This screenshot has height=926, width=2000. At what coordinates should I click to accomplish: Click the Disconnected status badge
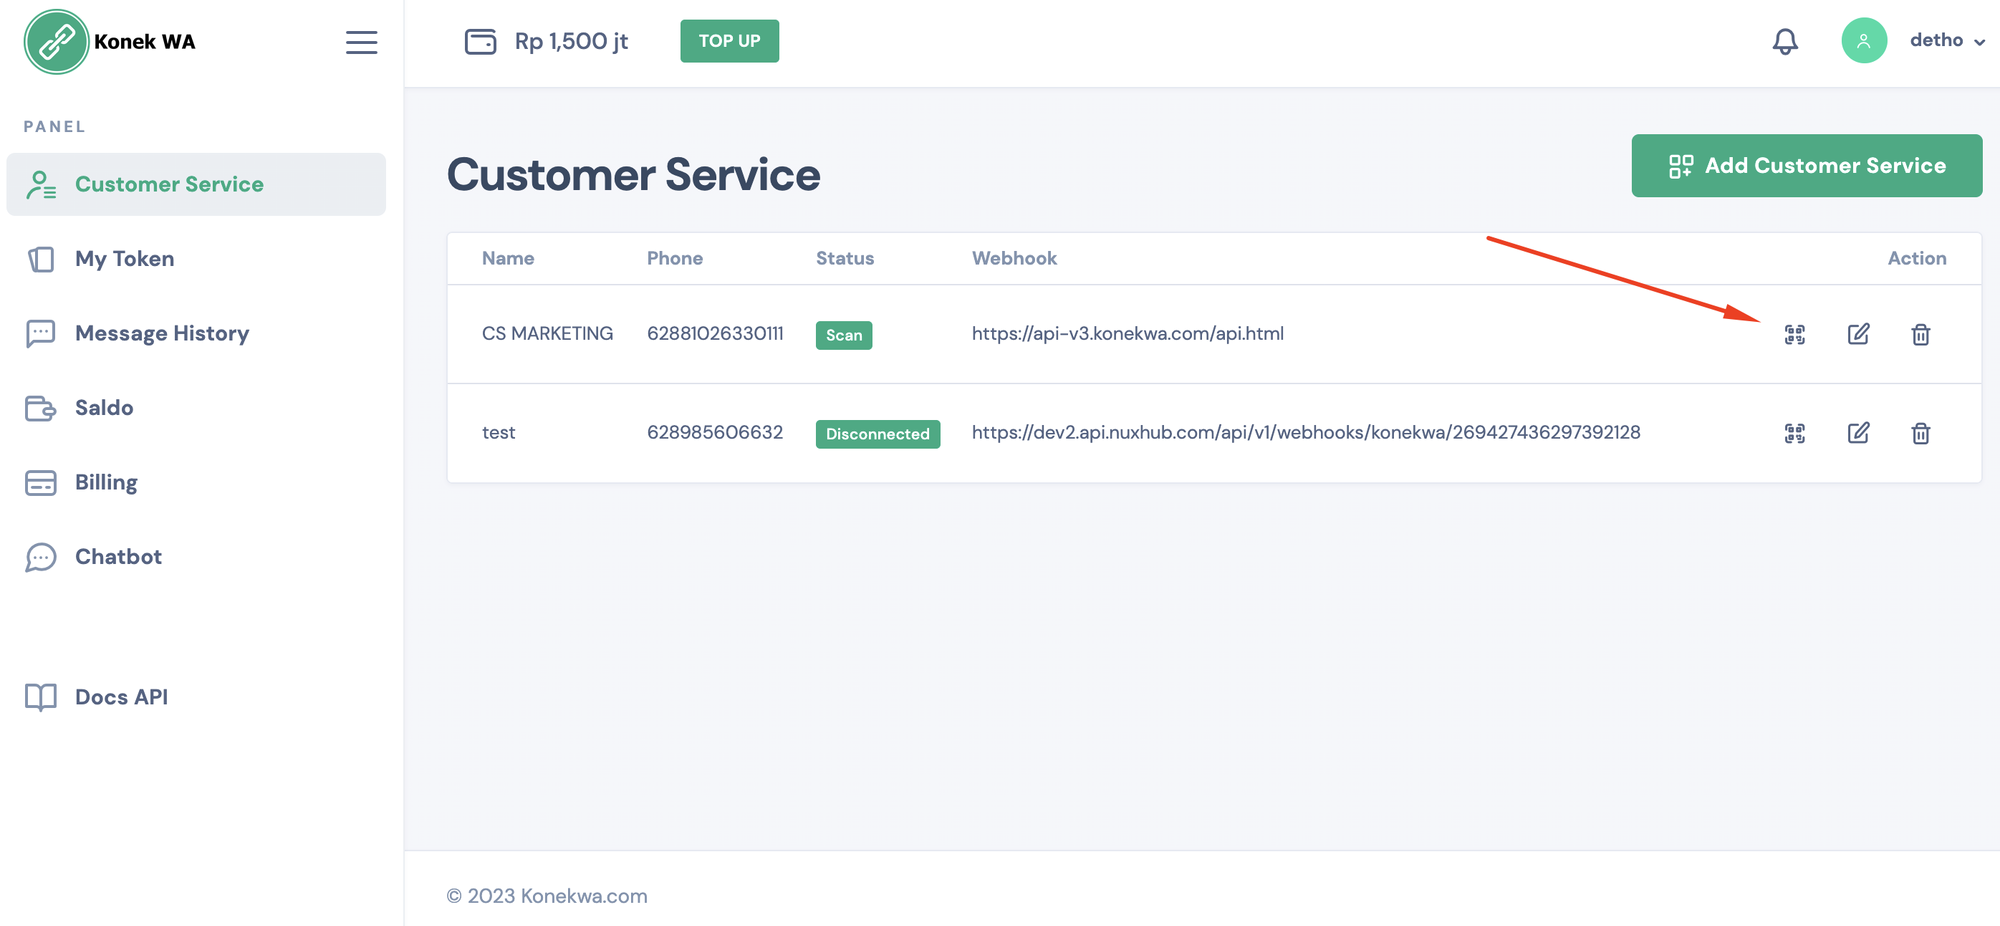877,434
